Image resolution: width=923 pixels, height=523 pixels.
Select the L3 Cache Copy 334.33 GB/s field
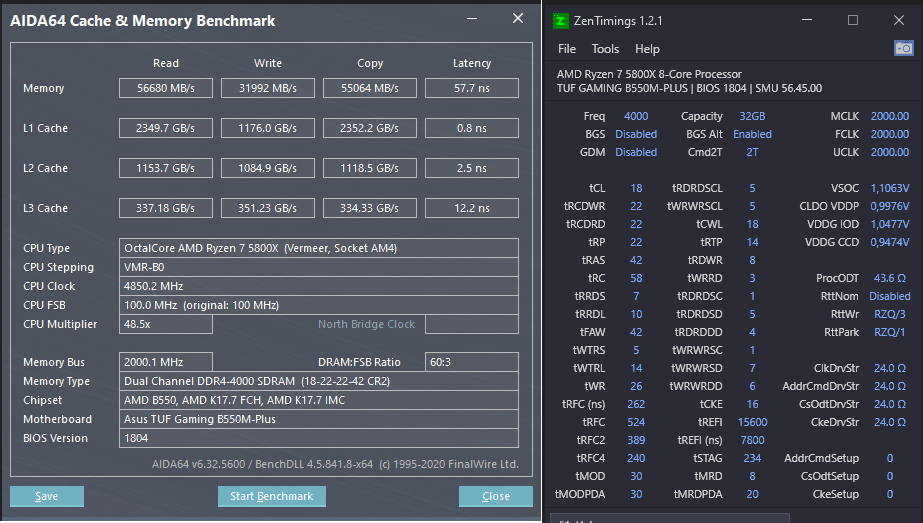(370, 208)
